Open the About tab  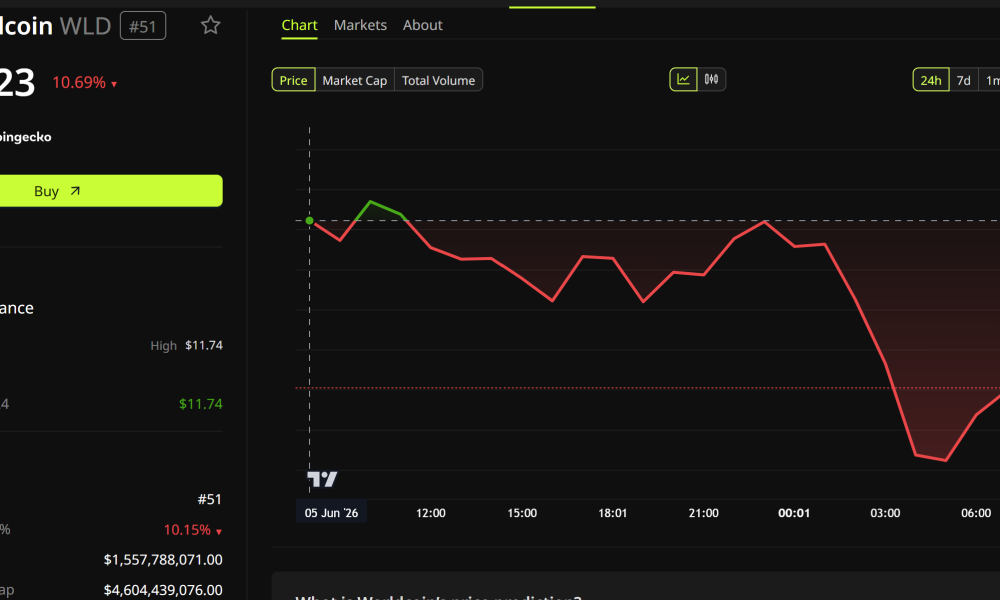coord(422,25)
